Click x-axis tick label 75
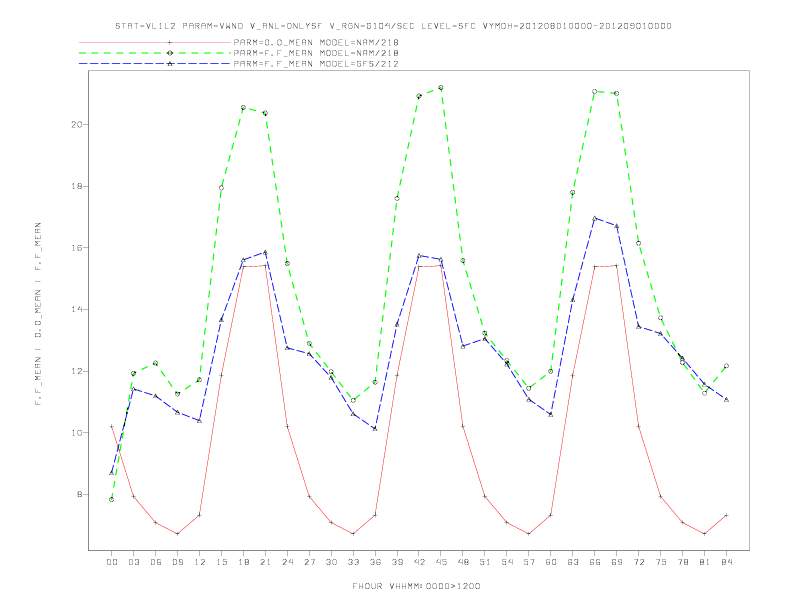792x612 pixels. (x=661, y=562)
